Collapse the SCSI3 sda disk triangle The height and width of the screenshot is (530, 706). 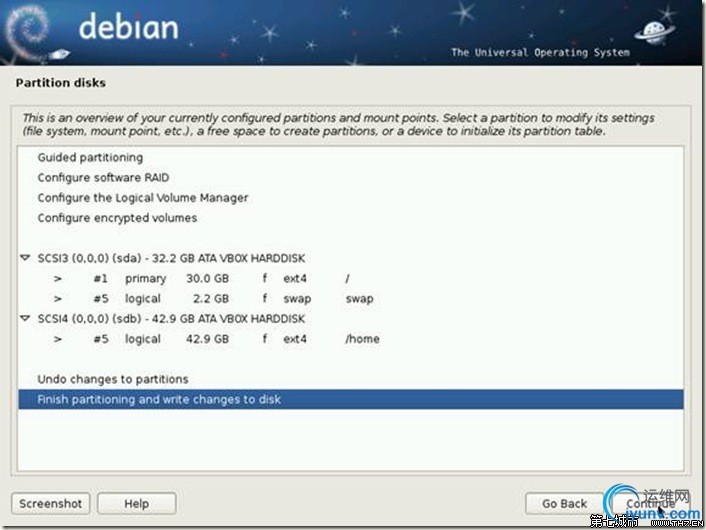25,258
